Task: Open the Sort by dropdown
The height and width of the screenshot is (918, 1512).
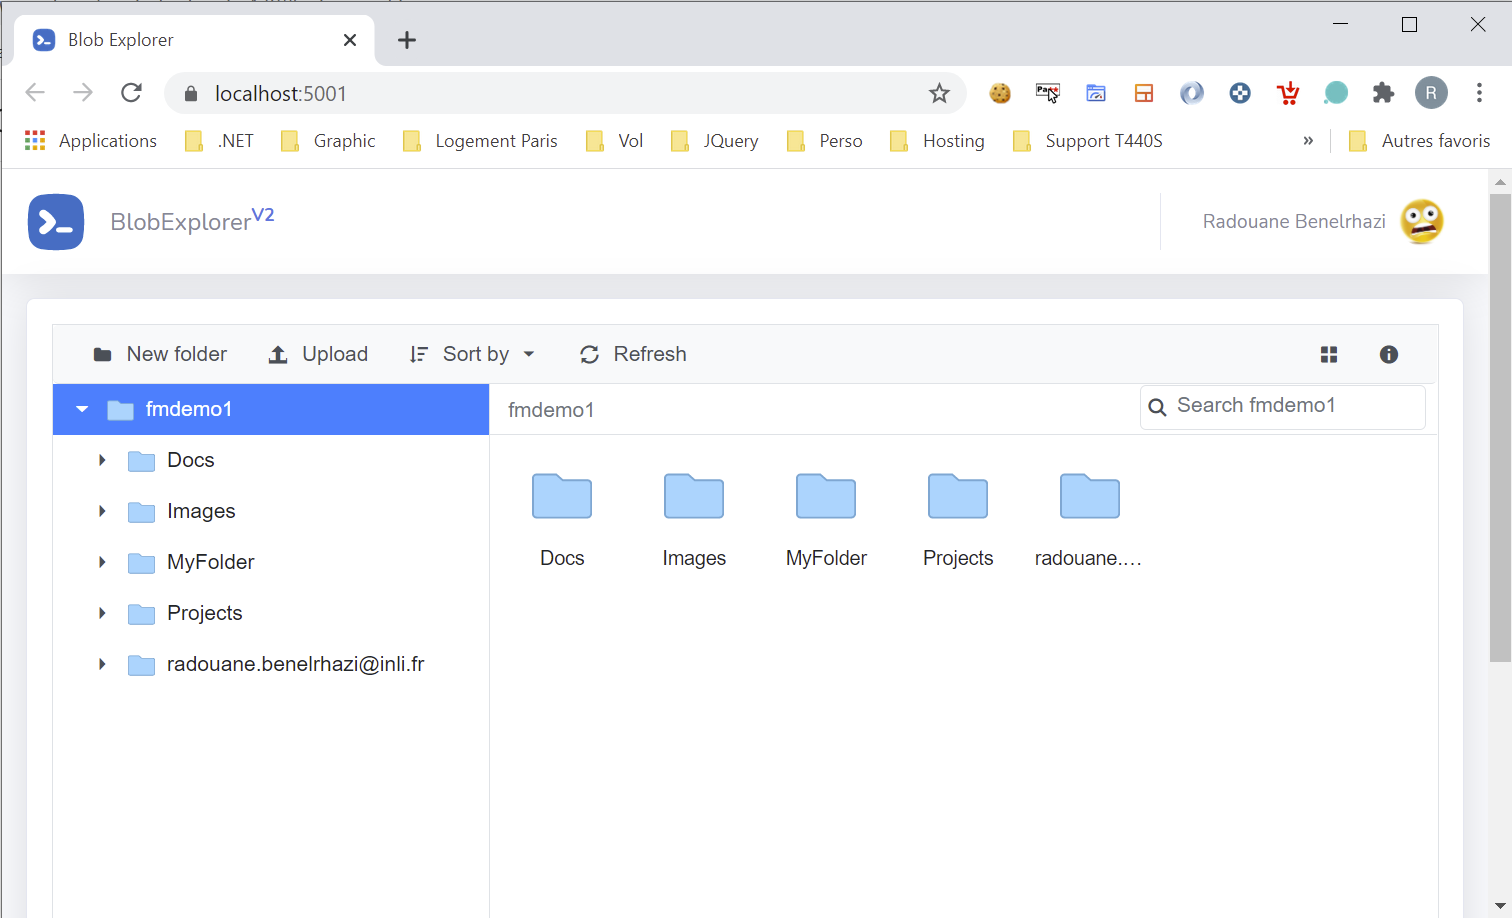Action: [473, 354]
